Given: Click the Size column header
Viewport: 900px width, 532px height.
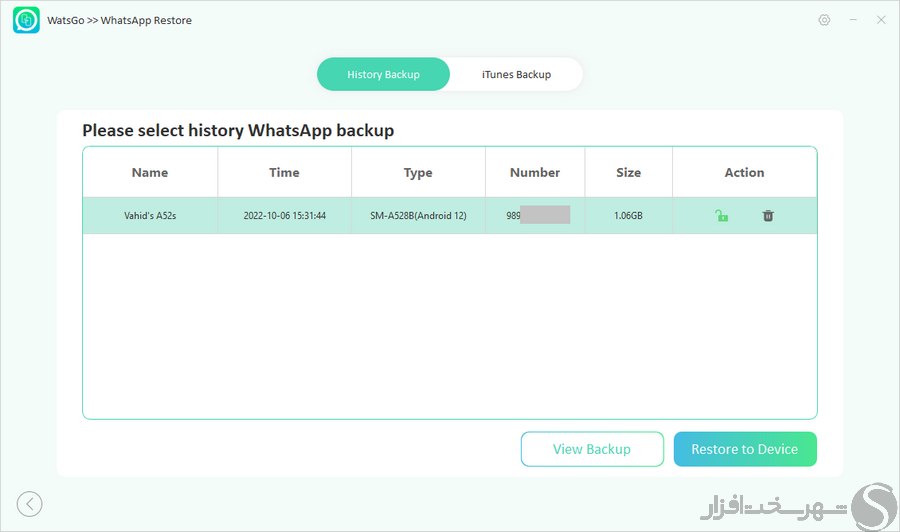Looking at the screenshot, I should click(x=629, y=172).
